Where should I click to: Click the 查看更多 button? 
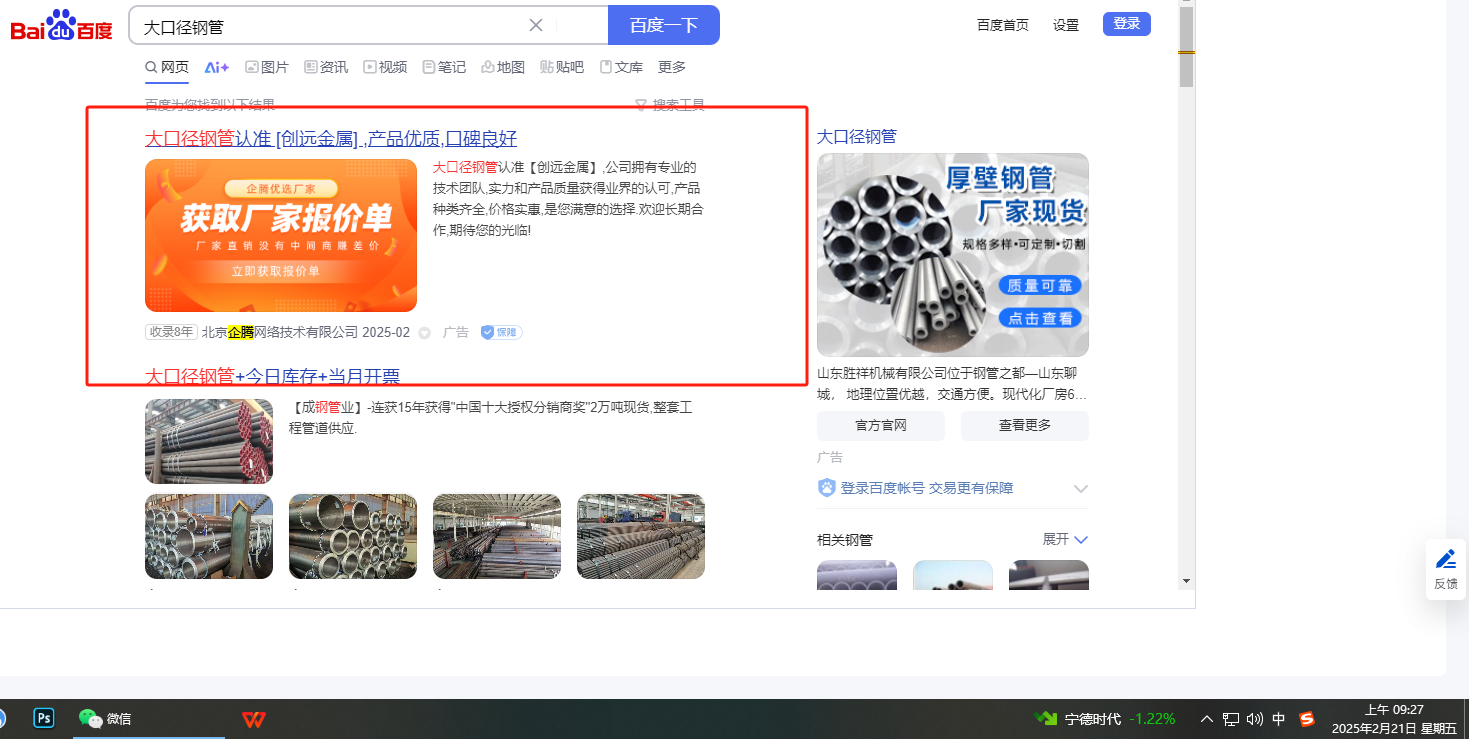(1025, 426)
